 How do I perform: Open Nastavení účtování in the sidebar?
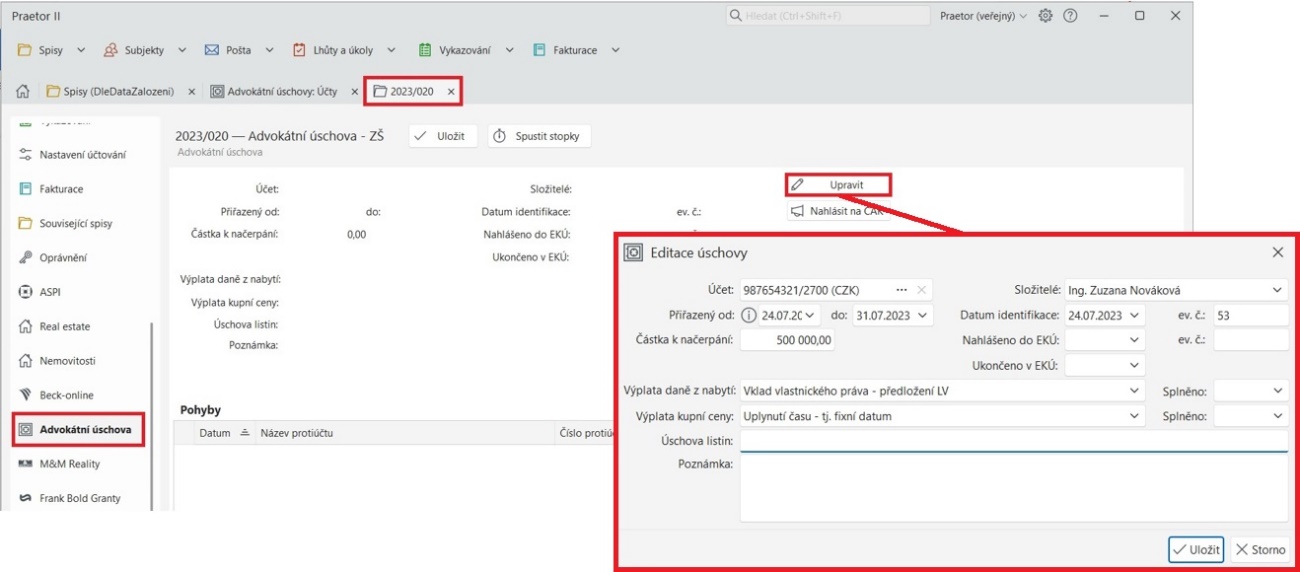point(82,155)
